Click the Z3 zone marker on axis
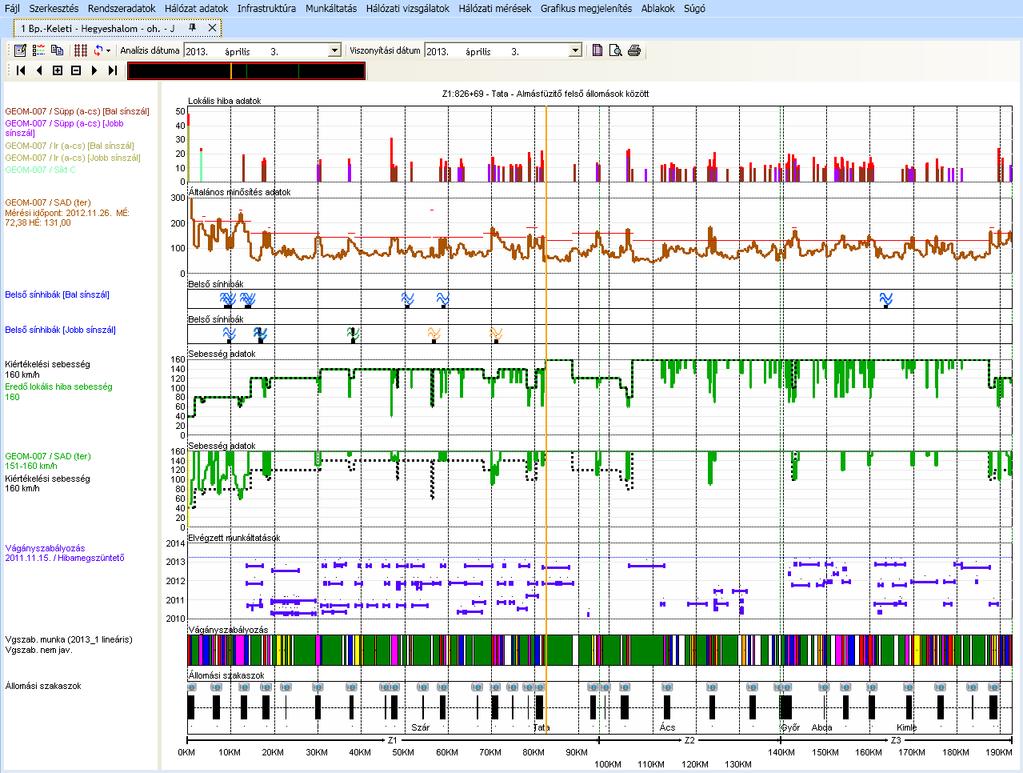Image resolution: width=1023 pixels, height=773 pixels. pos(896,740)
